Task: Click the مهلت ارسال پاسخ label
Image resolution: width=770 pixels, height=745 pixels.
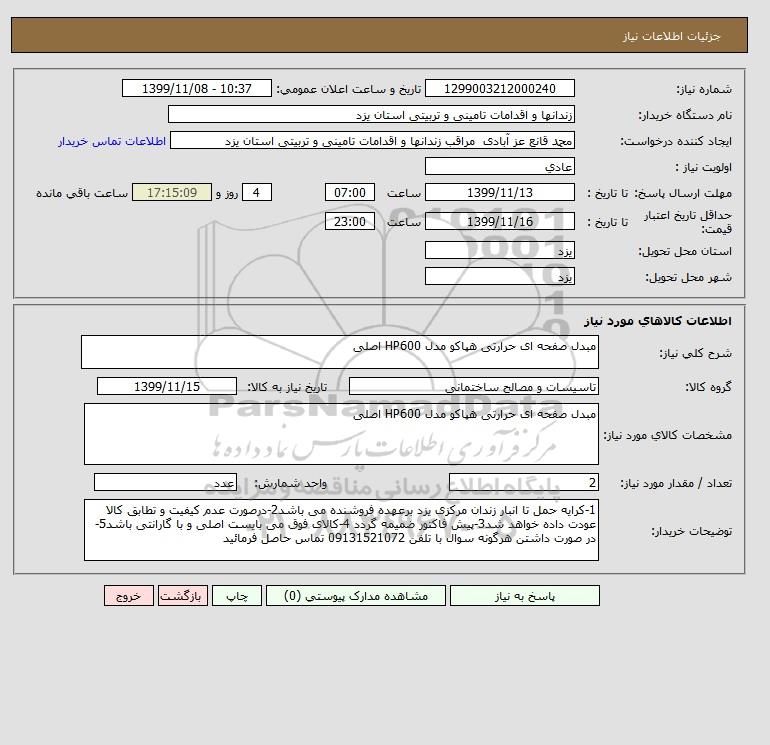Action: (x=682, y=193)
